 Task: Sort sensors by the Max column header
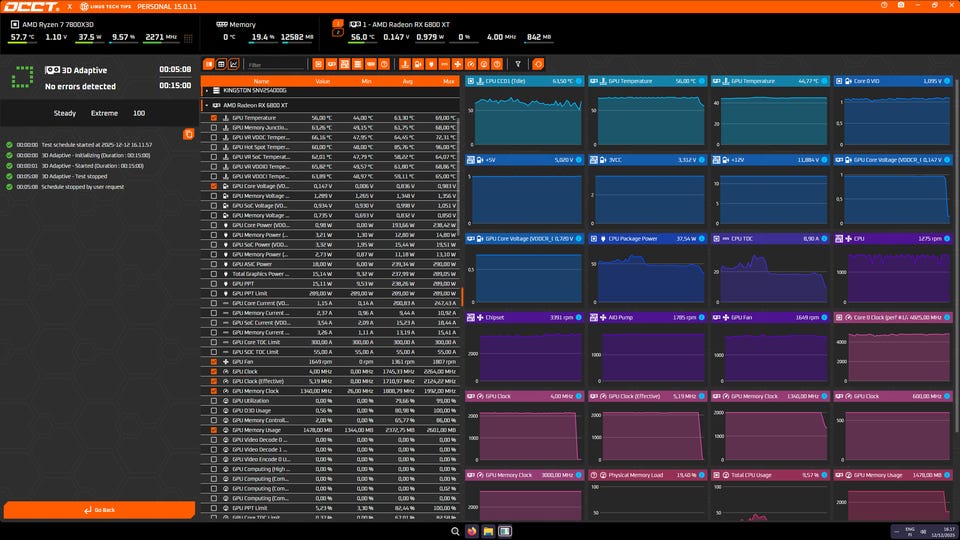(x=447, y=81)
